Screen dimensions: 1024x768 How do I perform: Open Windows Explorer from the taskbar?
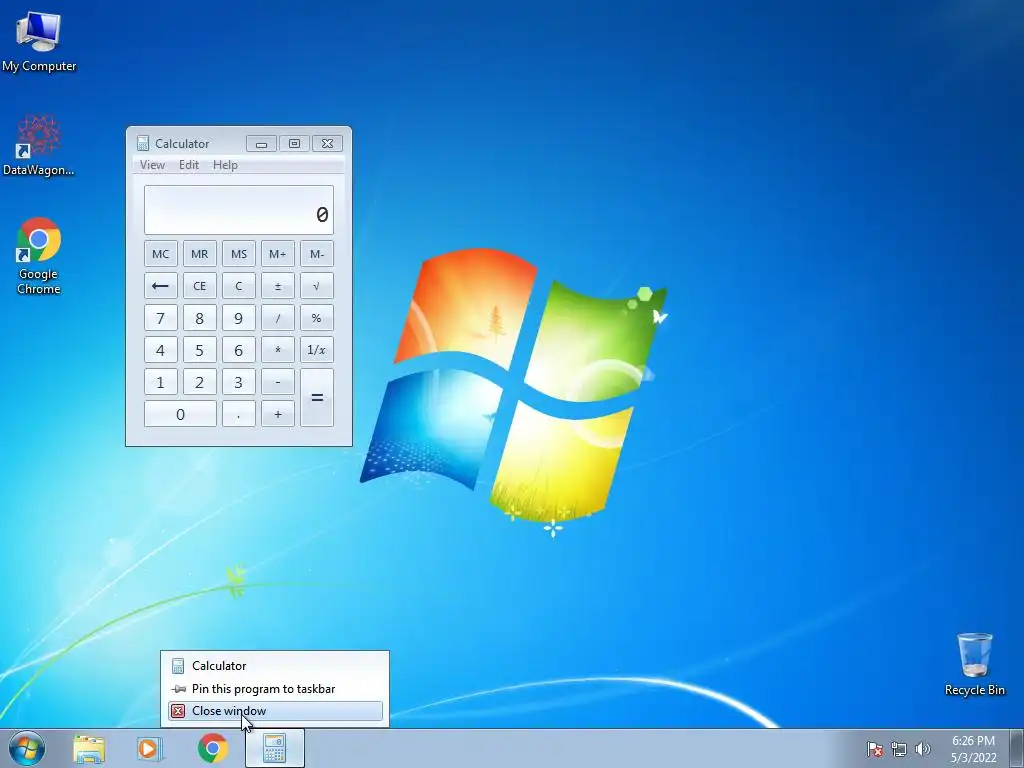click(89, 748)
